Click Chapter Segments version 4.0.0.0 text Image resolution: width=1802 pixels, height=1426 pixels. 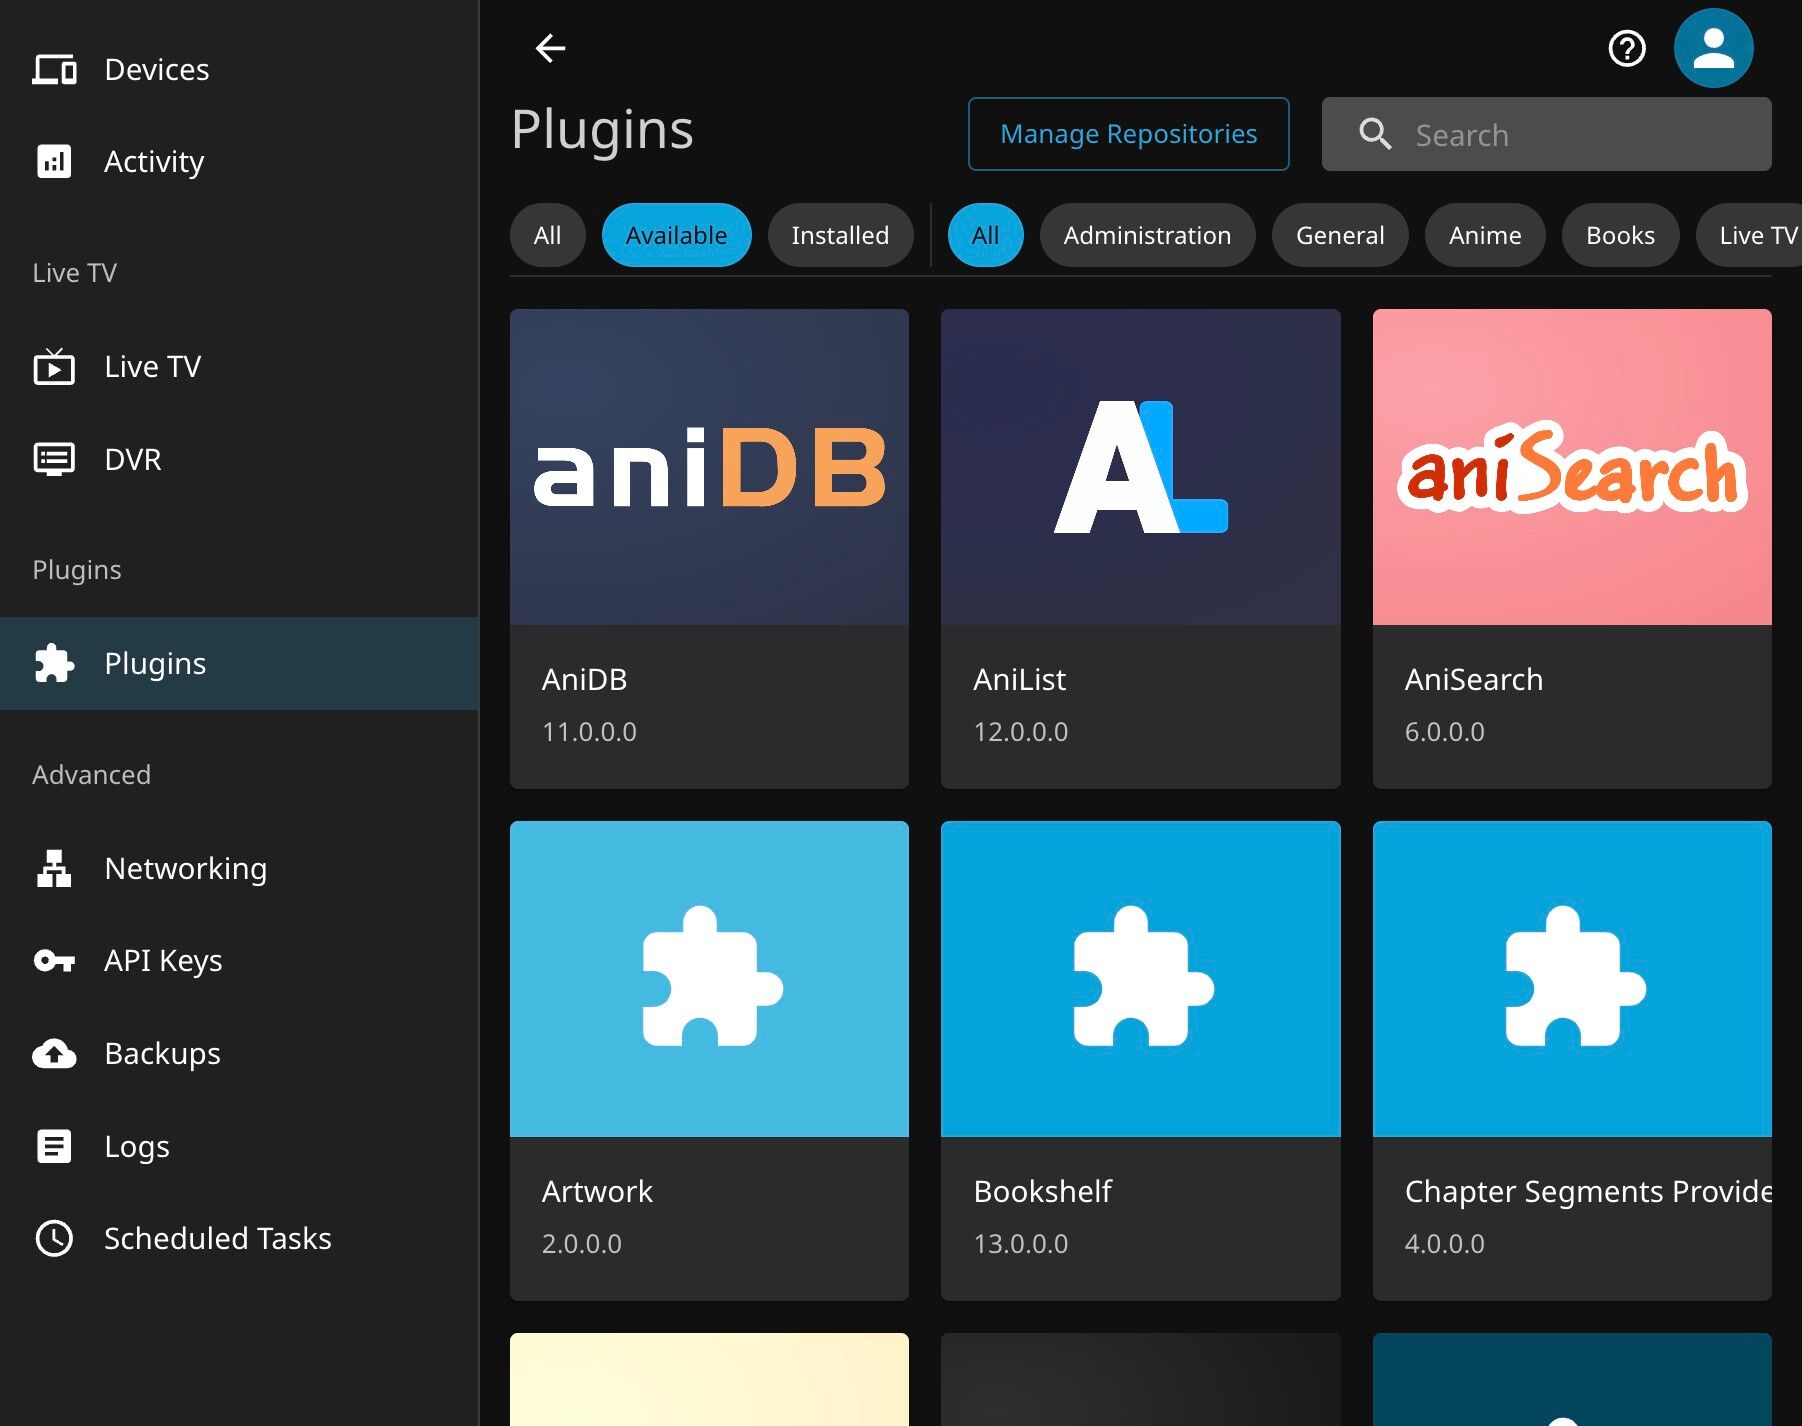click(1444, 1244)
